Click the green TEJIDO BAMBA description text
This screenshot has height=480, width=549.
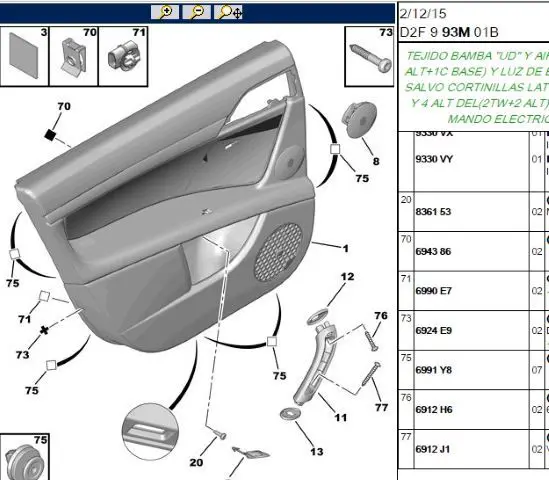pyautogui.click(x=477, y=87)
